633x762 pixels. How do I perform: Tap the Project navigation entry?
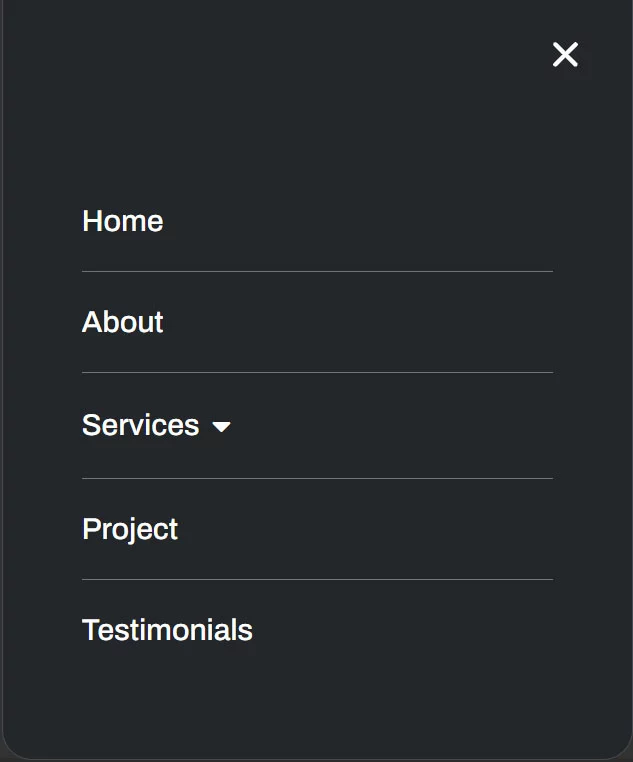(130, 529)
